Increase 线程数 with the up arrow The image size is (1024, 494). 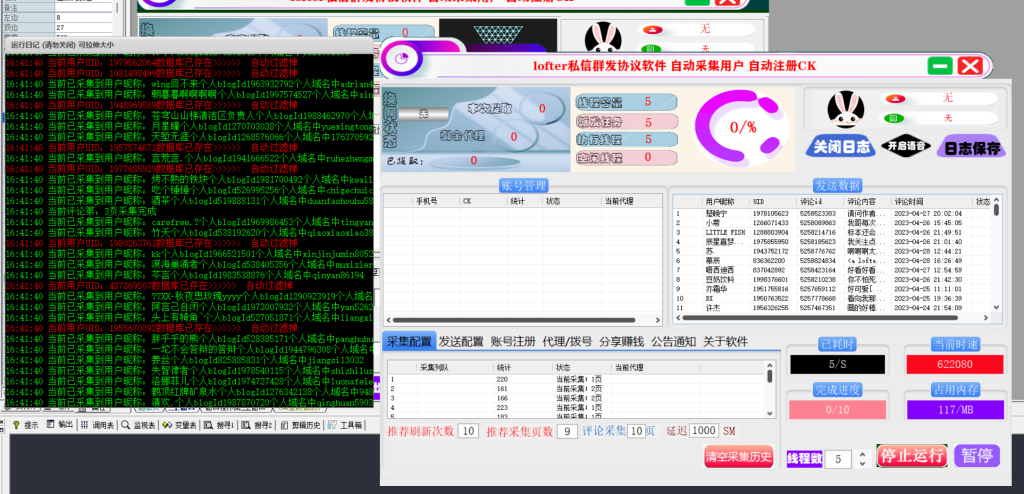coord(863,454)
